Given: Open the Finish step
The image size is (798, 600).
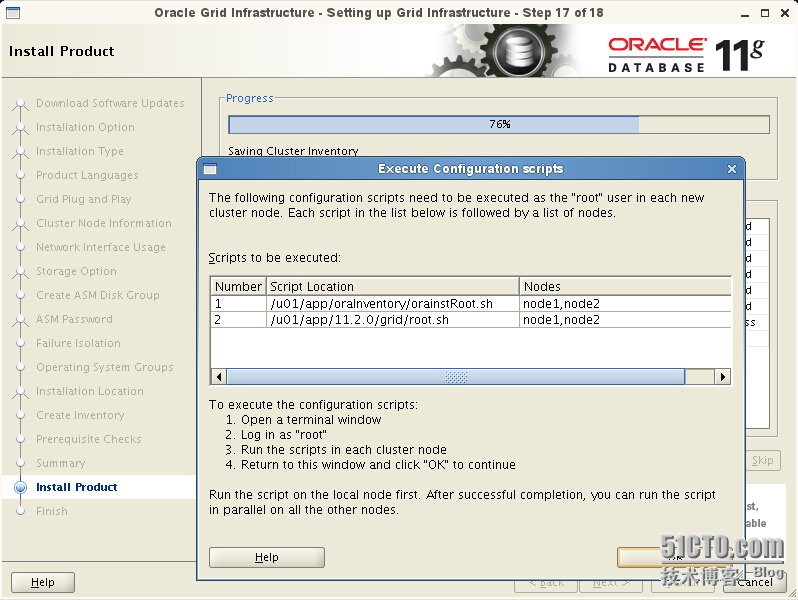Looking at the screenshot, I should [51, 511].
